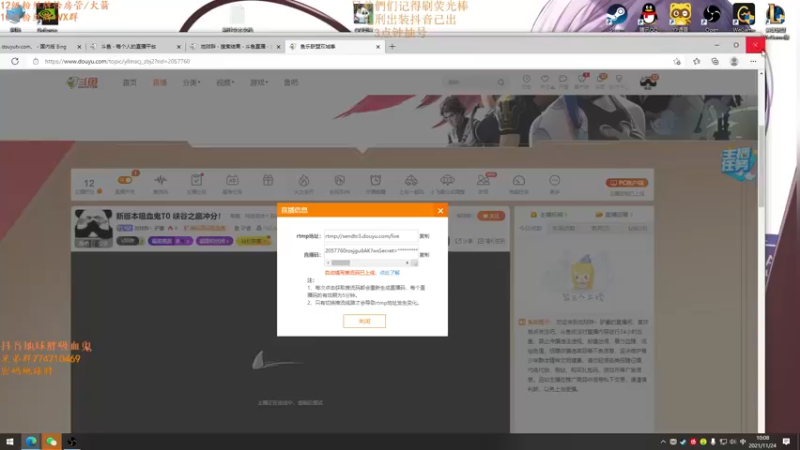Open Microsoft Edge from the taskbar
Image resolution: width=800 pixels, height=450 pixels.
31,441
